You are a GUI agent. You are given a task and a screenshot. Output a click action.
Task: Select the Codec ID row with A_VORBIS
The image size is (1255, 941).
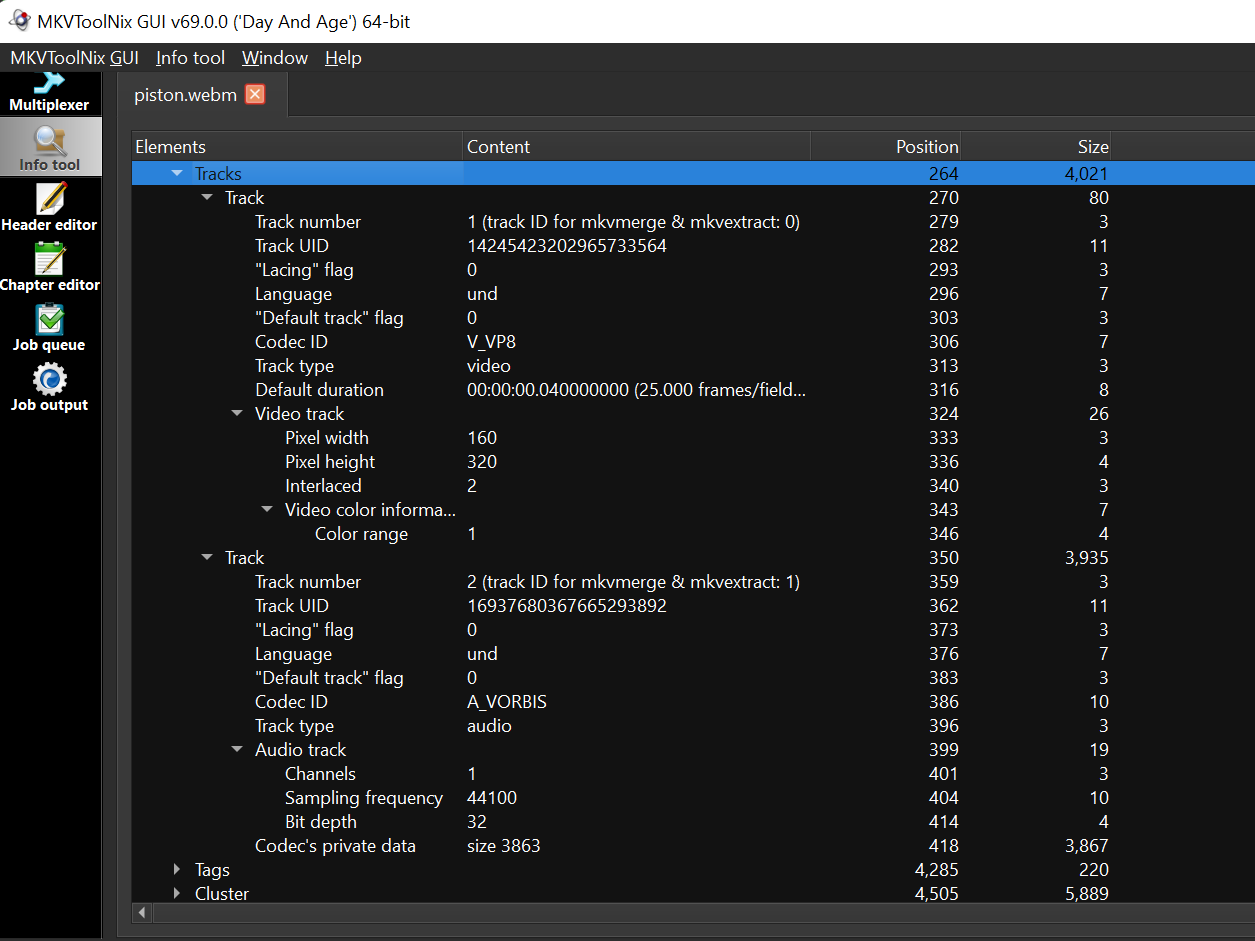[x=693, y=702]
